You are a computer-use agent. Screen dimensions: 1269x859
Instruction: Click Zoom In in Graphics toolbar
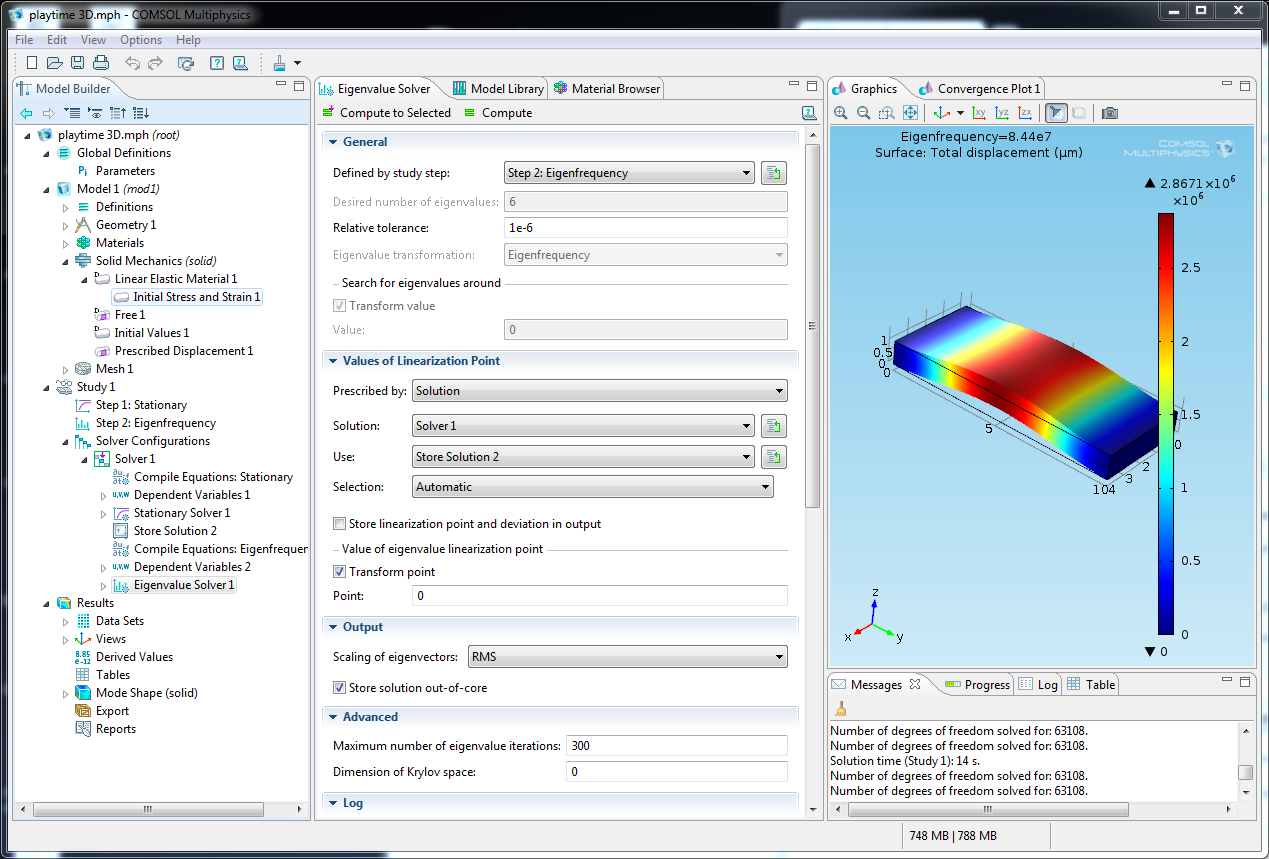click(x=841, y=113)
